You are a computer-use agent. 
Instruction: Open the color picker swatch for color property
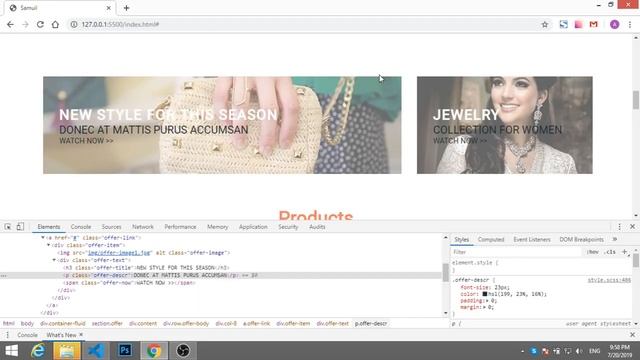click(x=485, y=294)
